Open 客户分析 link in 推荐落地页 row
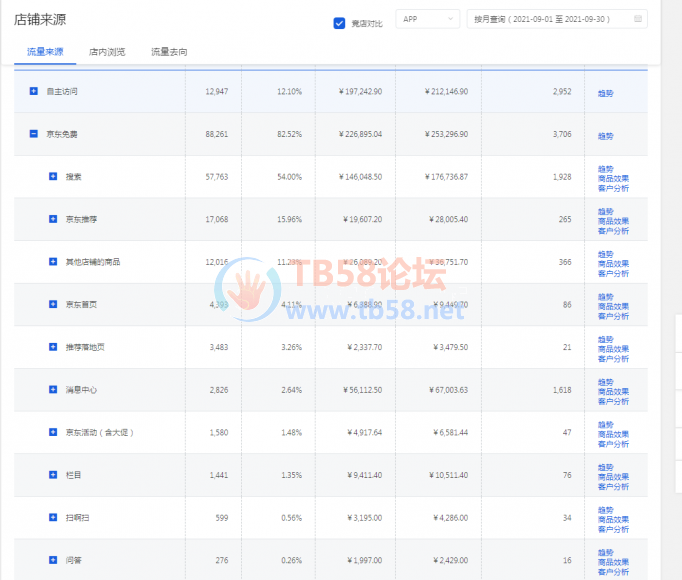Viewport: 682px width, 580px height. (x=613, y=359)
